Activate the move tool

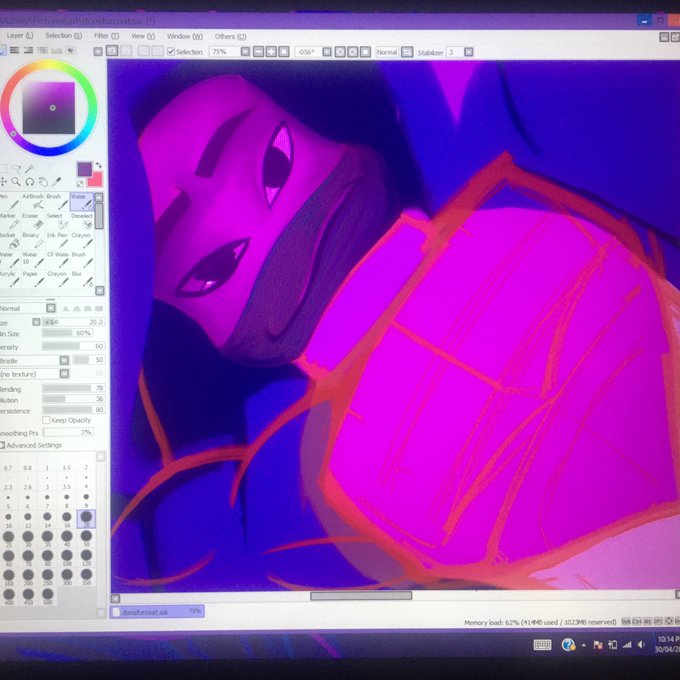tap(3, 182)
